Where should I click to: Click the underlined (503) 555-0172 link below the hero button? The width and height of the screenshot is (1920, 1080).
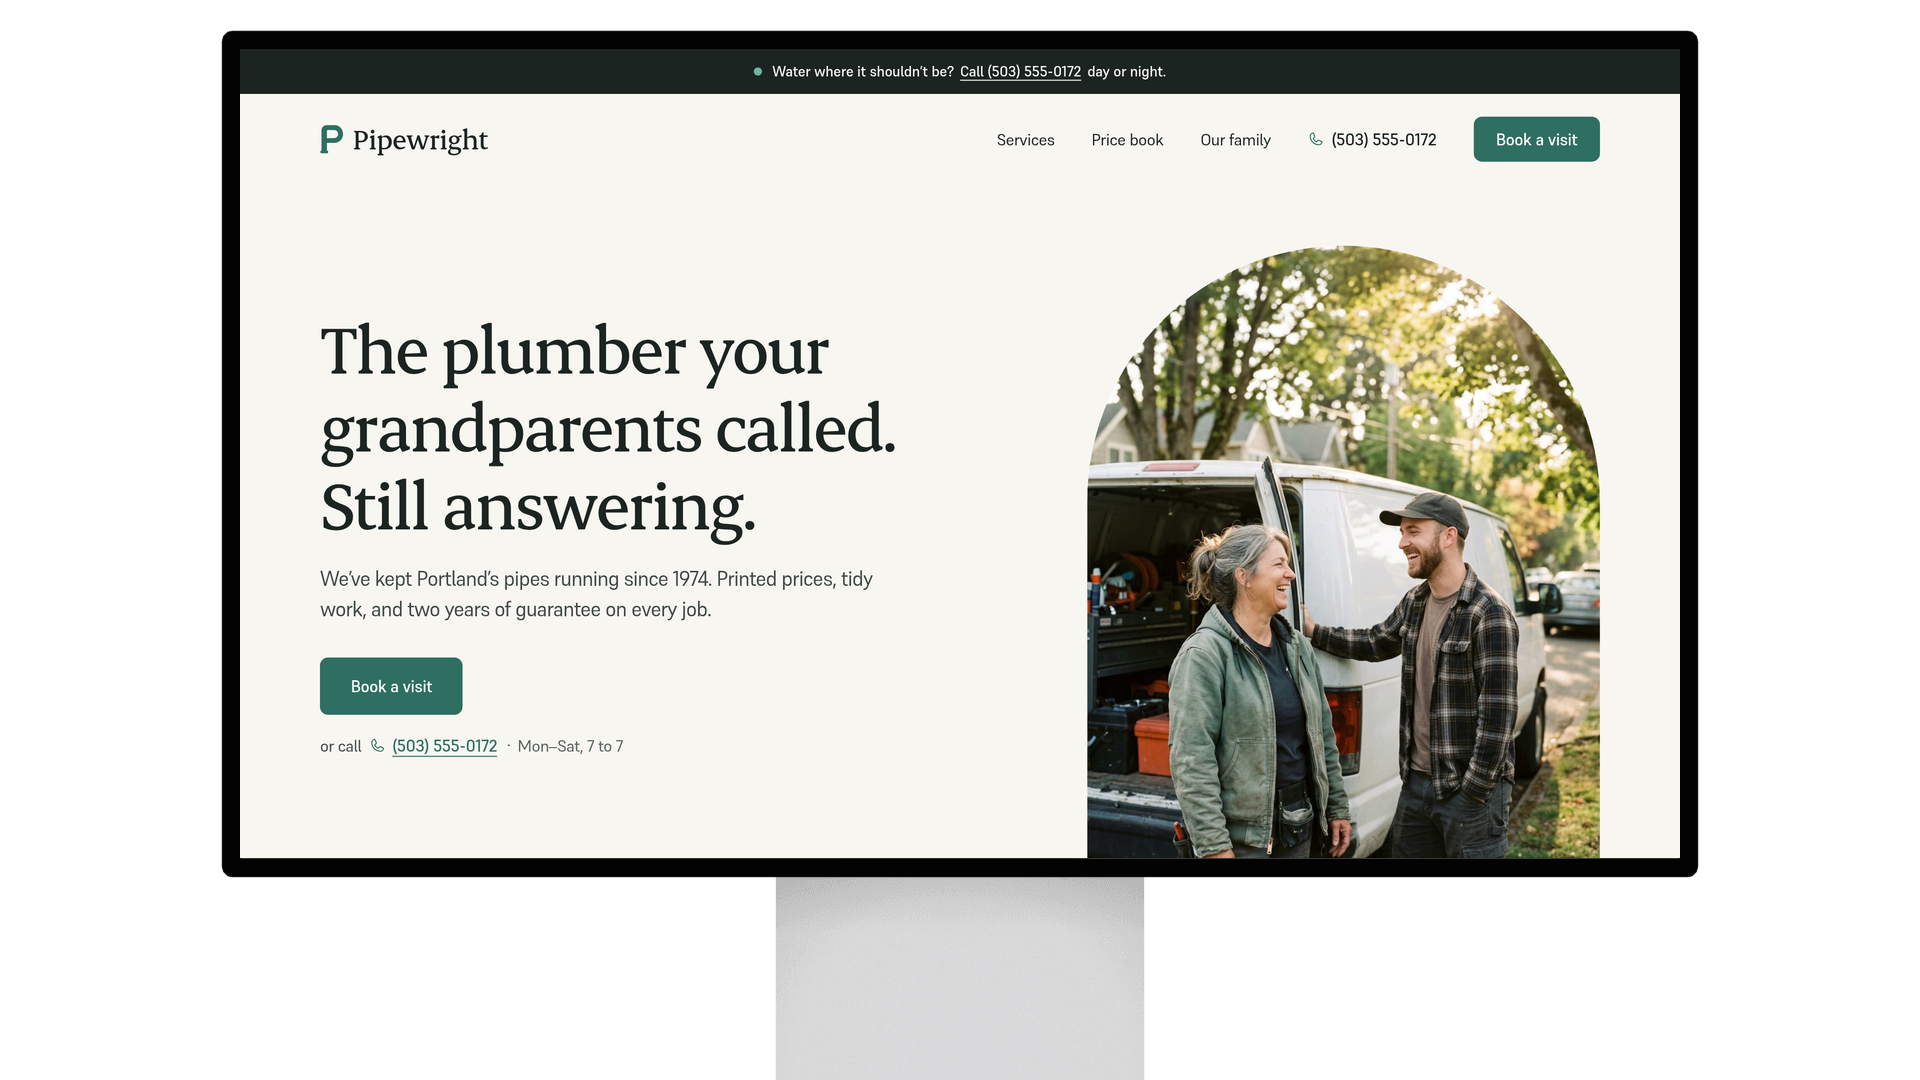pyautogui.click(x=444, y=746)
